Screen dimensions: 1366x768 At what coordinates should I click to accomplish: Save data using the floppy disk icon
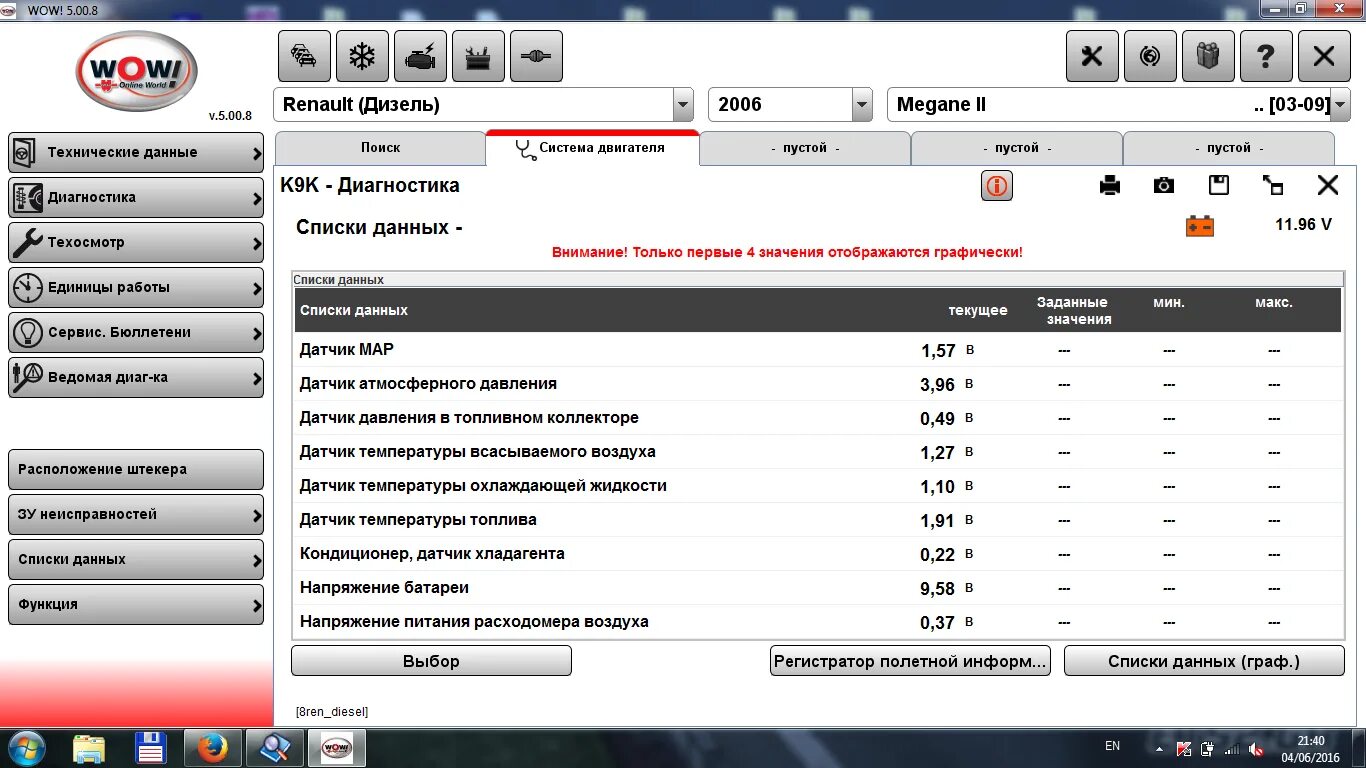coord(1218,185)
